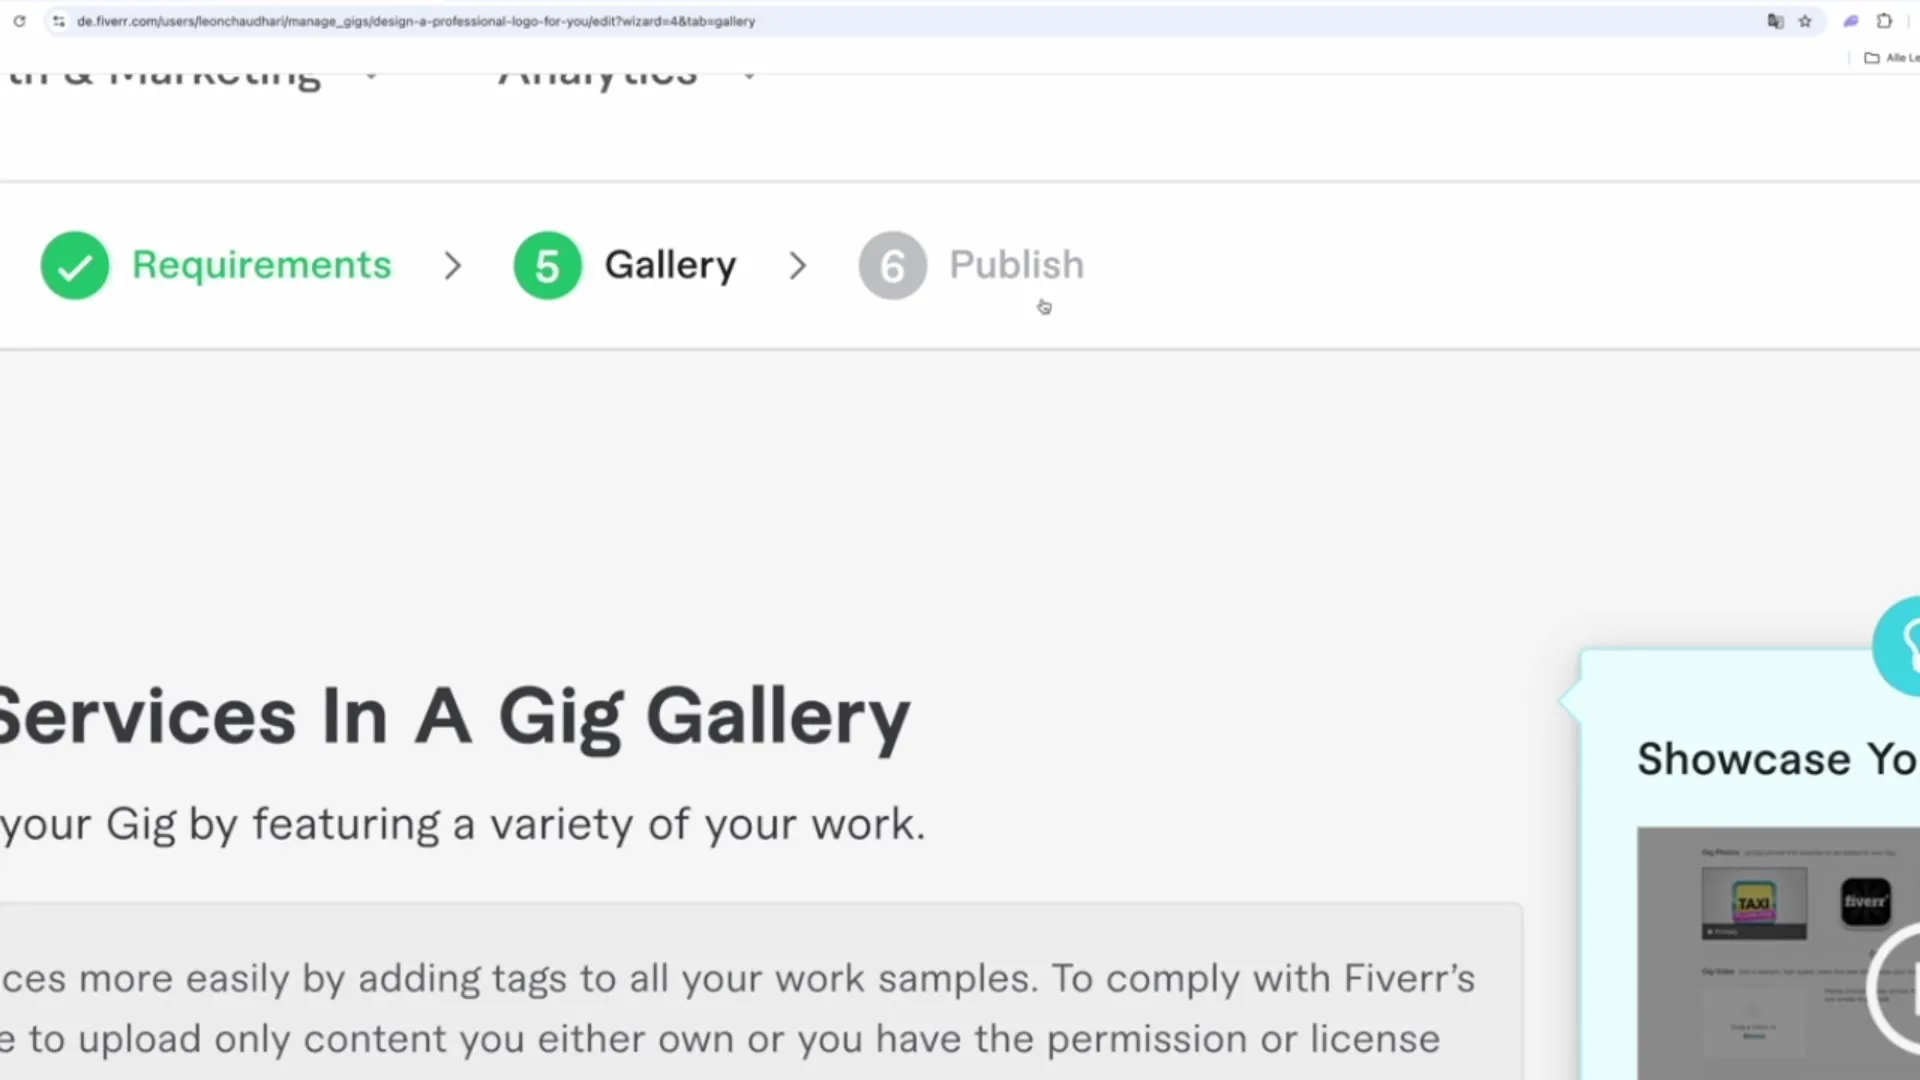1920x1080 pixels.
Task: Click the Google Translate icon in address bar
Action: [1777, 21]
